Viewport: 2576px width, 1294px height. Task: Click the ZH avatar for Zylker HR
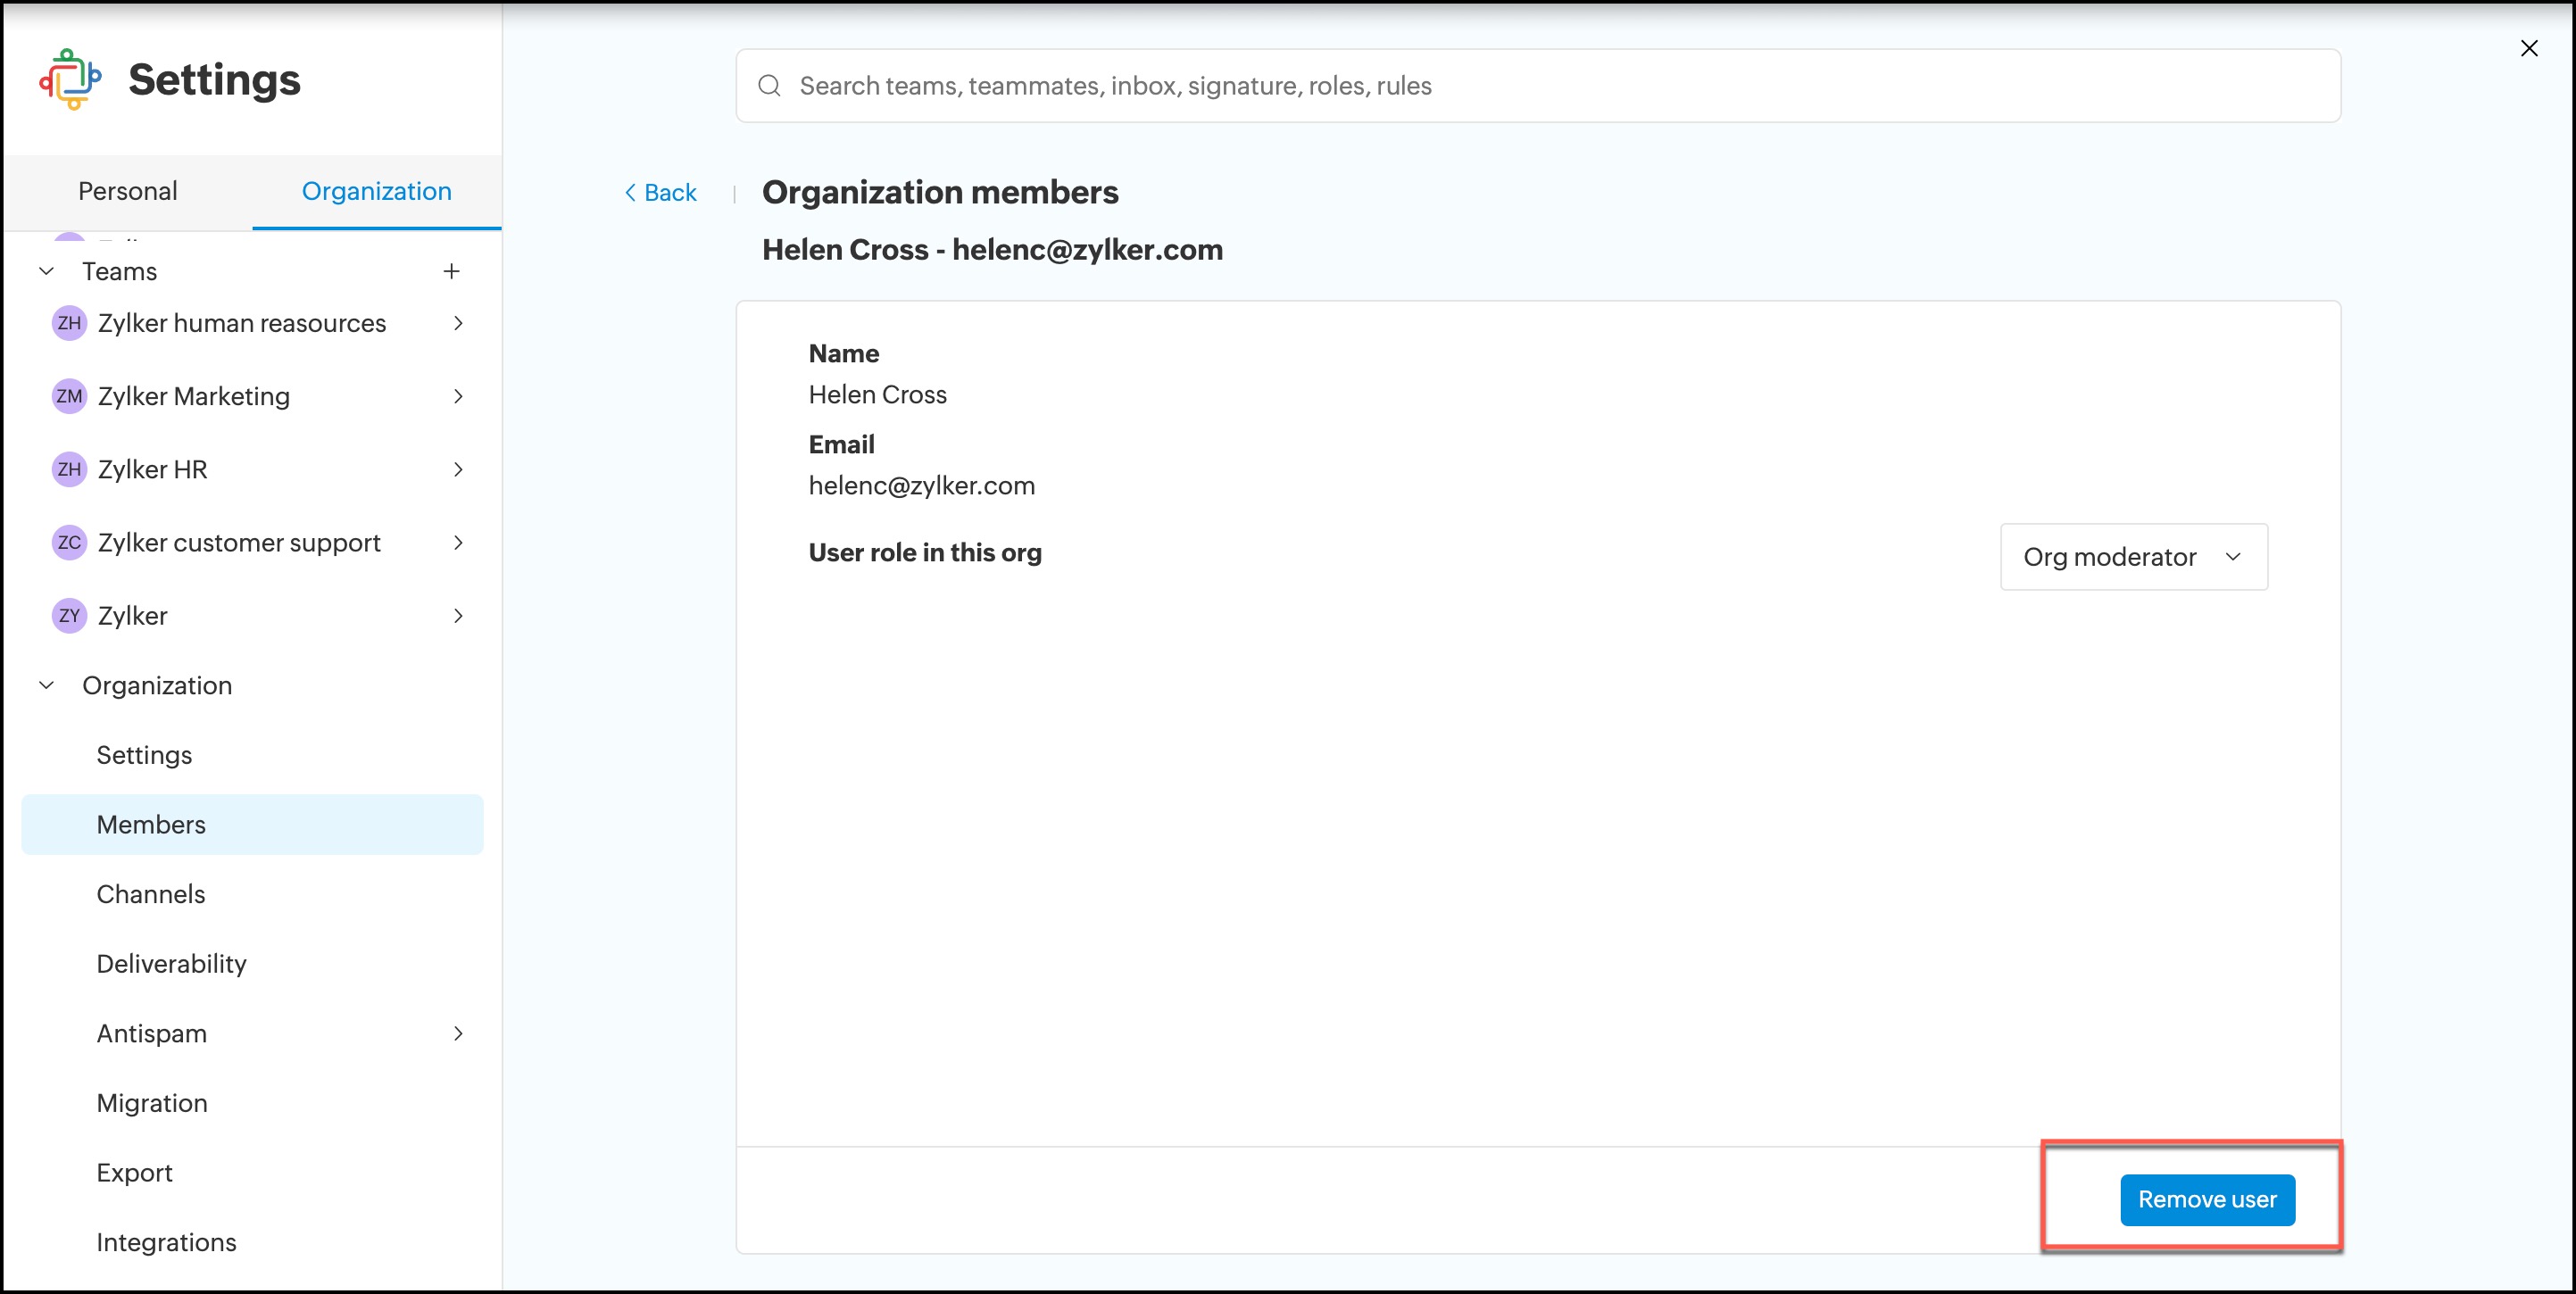click(69, 469)
